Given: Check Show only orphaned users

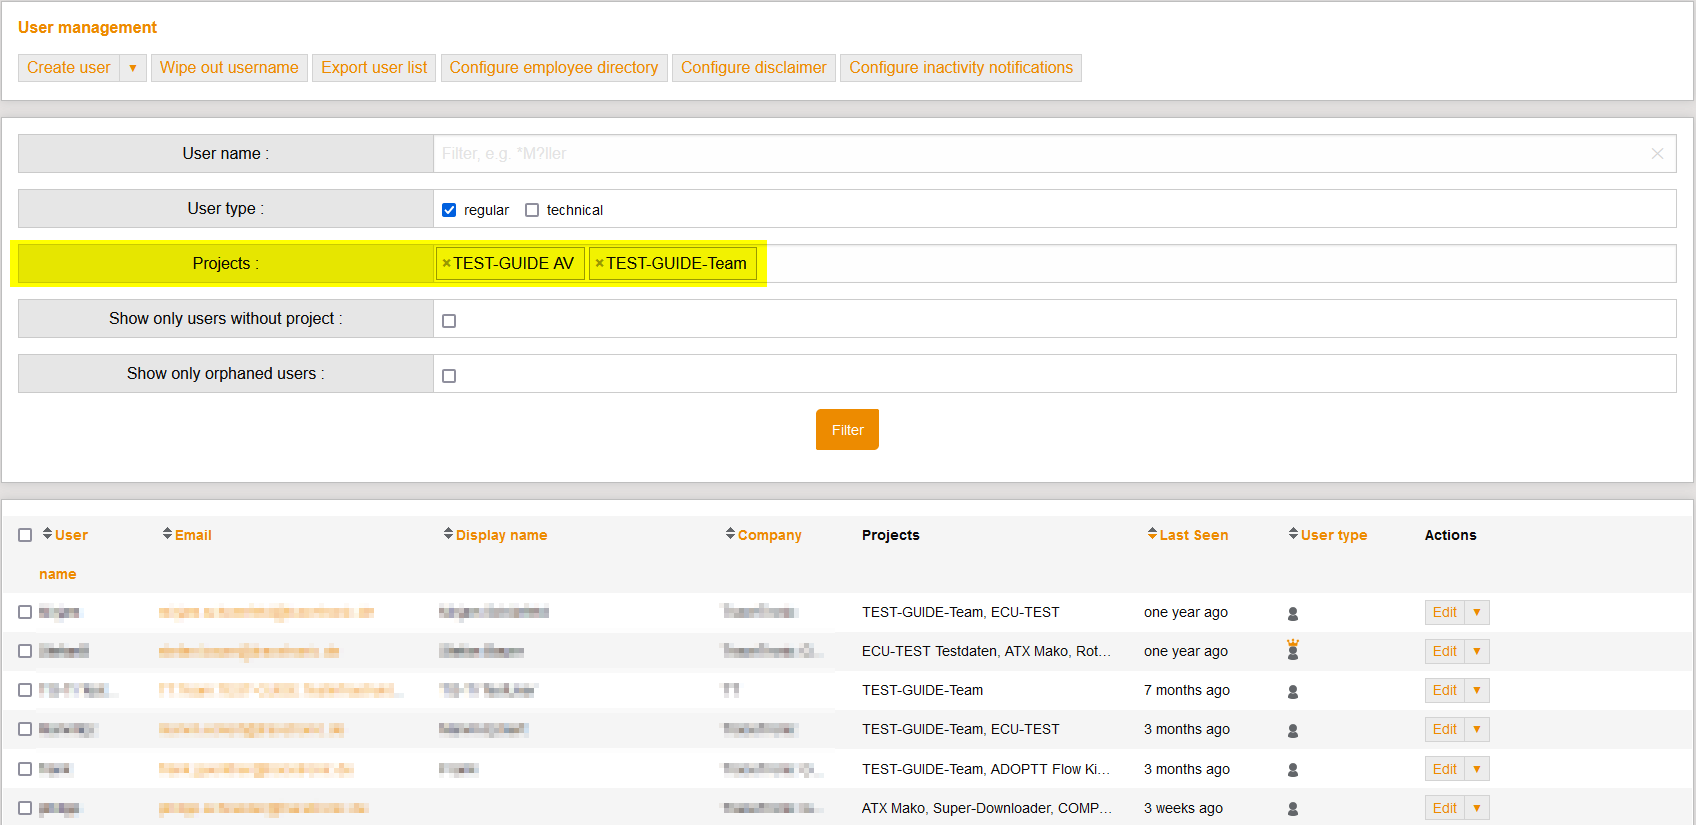Looking at the screenshot, I should click(449, 376).
